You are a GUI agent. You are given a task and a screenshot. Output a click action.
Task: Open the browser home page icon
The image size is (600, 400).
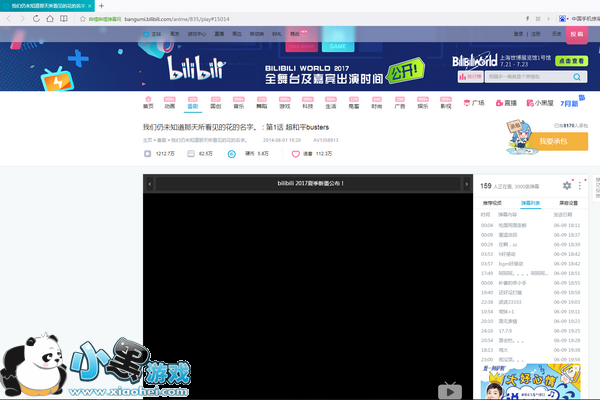tap(50, 18)
